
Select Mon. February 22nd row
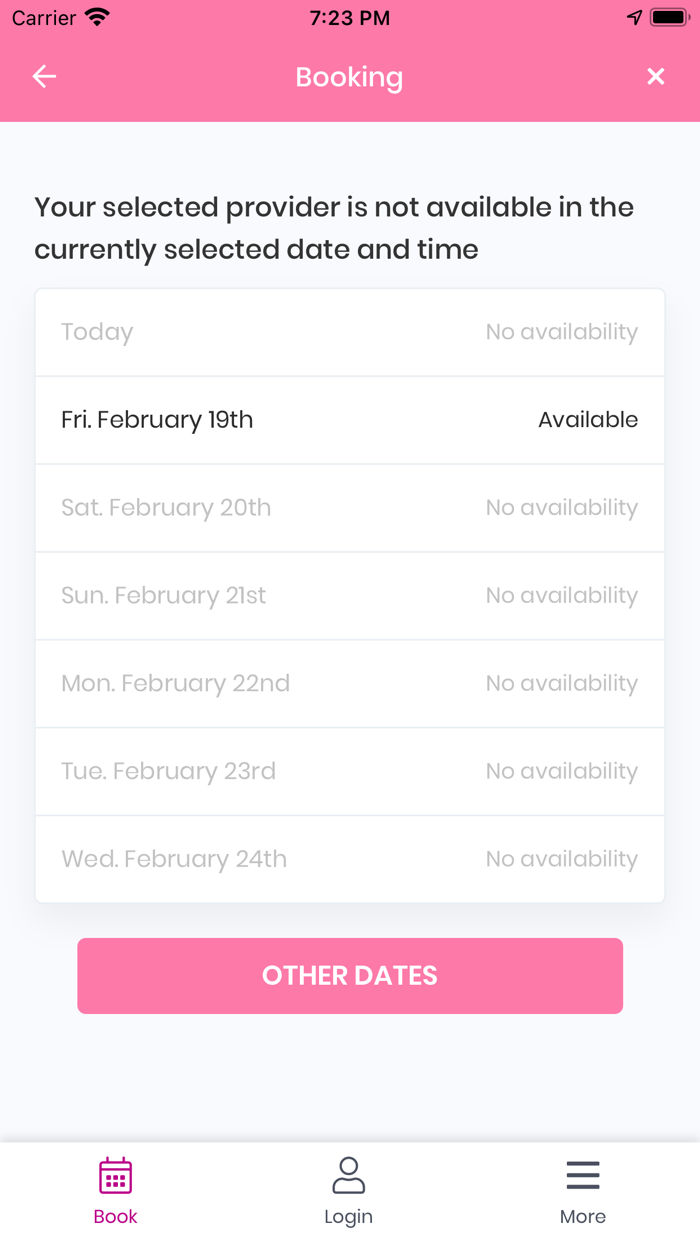(x=350, y=684)
